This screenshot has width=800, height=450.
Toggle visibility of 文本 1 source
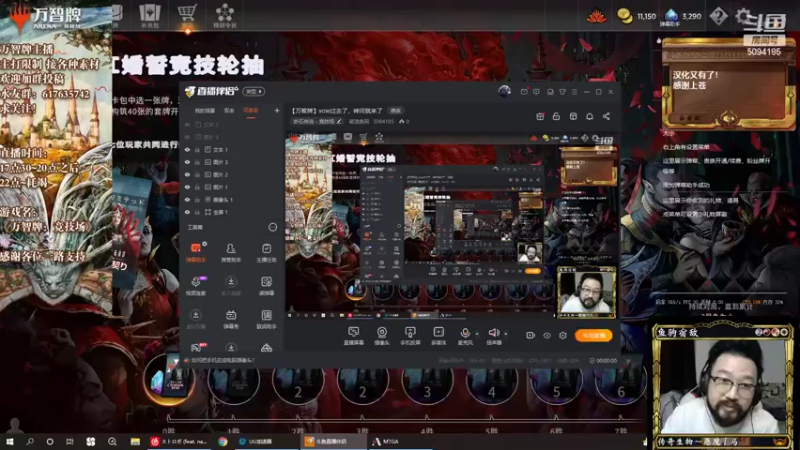187,150
